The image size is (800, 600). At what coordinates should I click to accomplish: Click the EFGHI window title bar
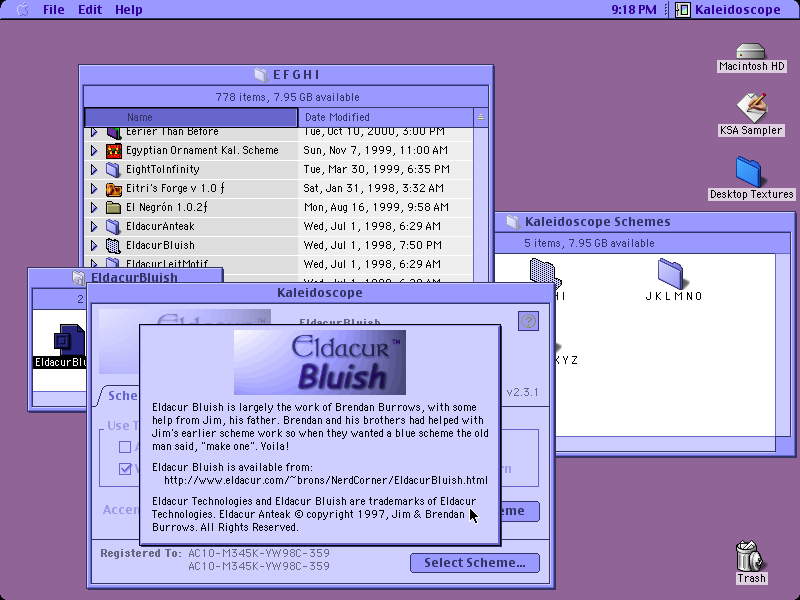click(x=286, y=75)
